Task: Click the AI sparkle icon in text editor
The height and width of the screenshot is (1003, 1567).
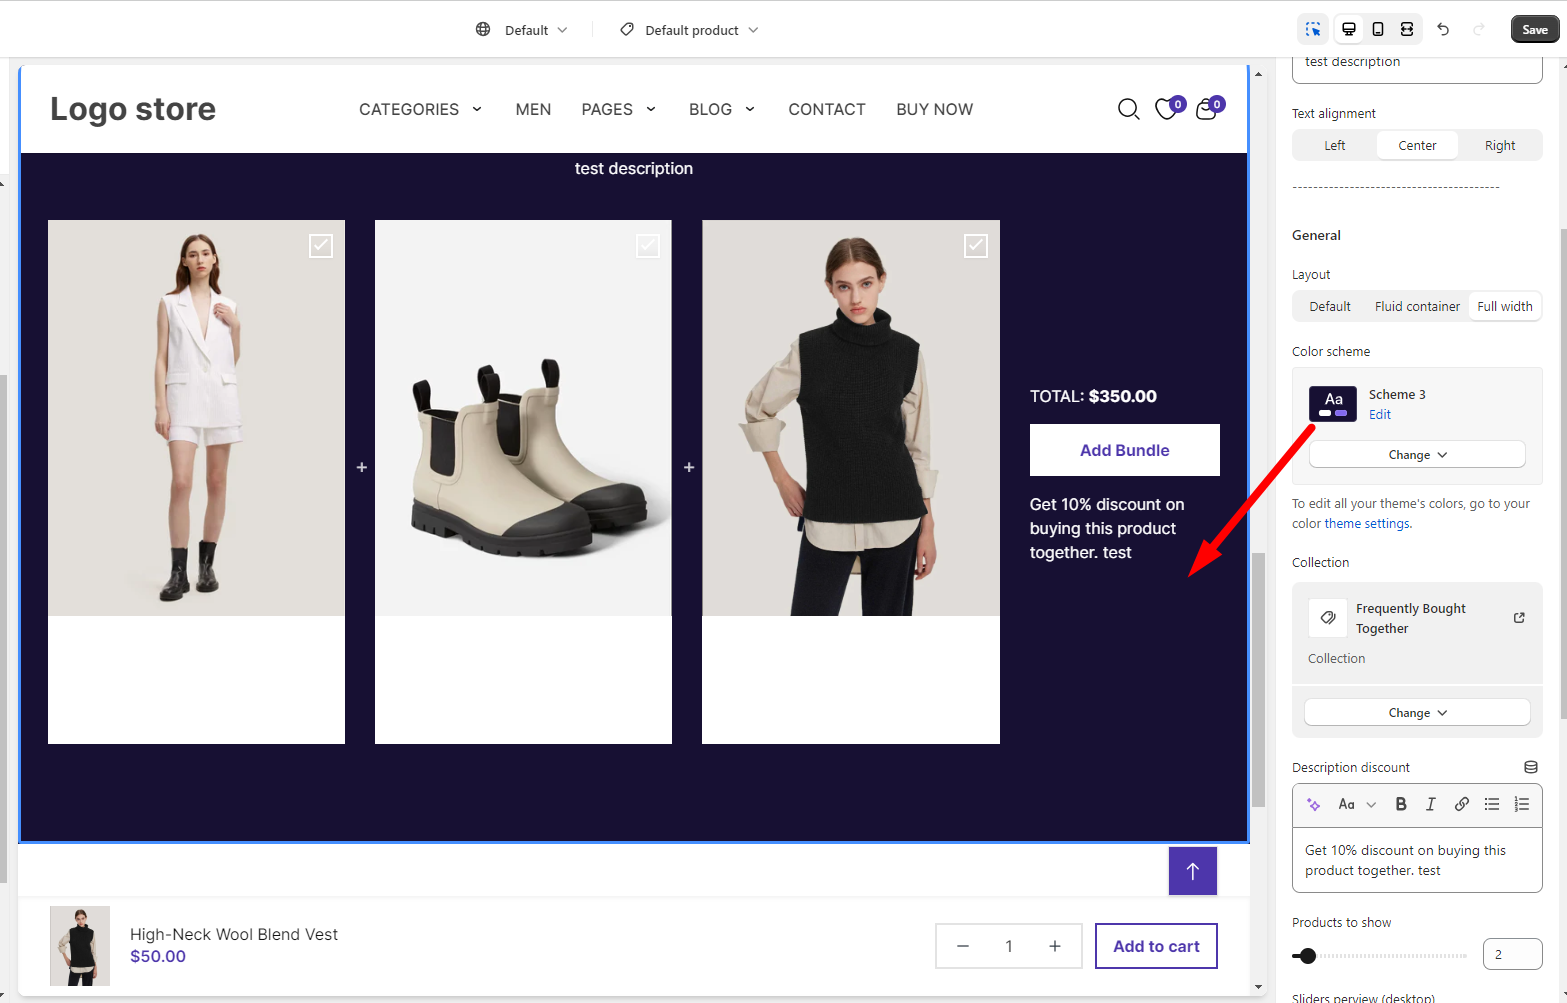Action: click(1314, 804)
